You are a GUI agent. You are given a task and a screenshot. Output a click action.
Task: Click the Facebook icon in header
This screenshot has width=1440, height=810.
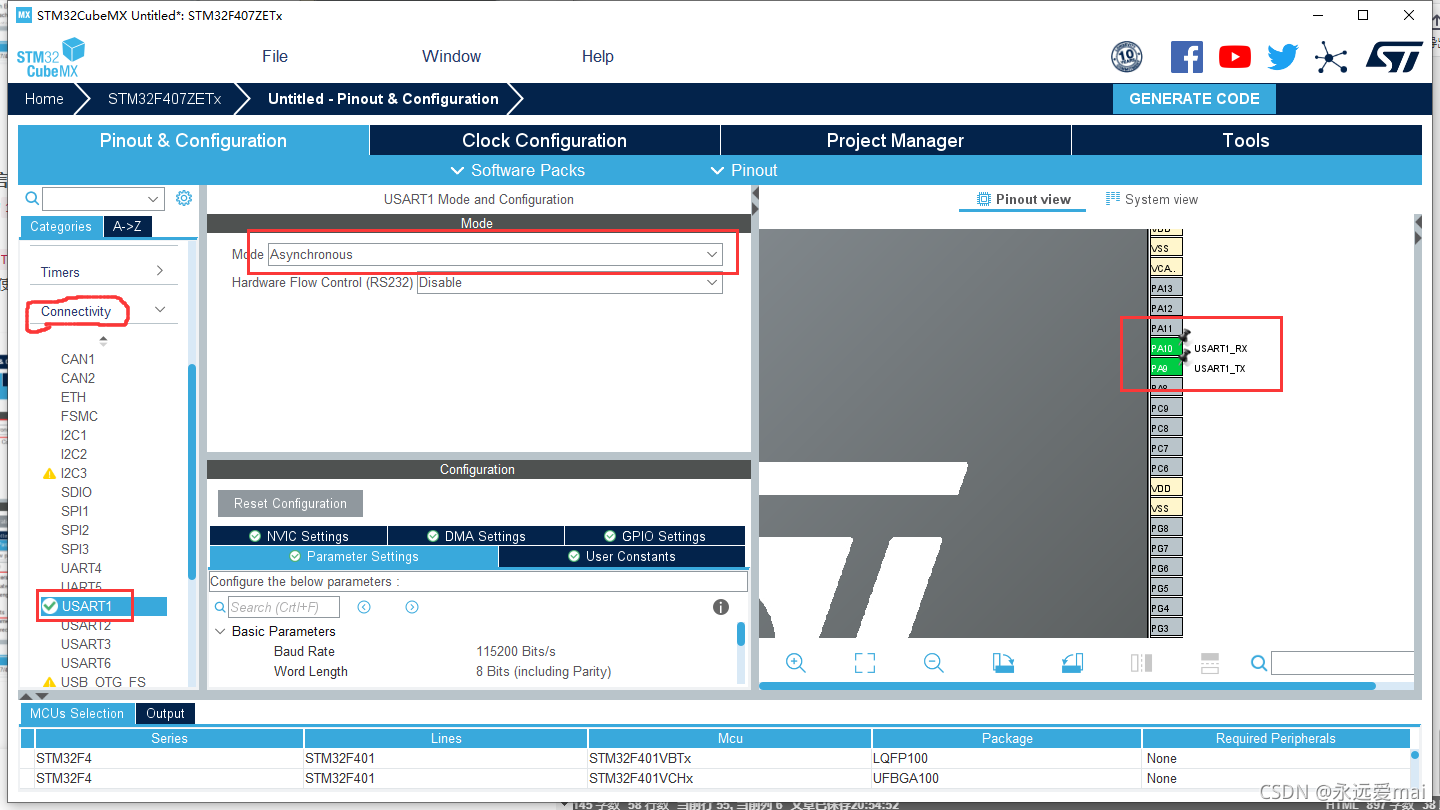(1187, 57)
